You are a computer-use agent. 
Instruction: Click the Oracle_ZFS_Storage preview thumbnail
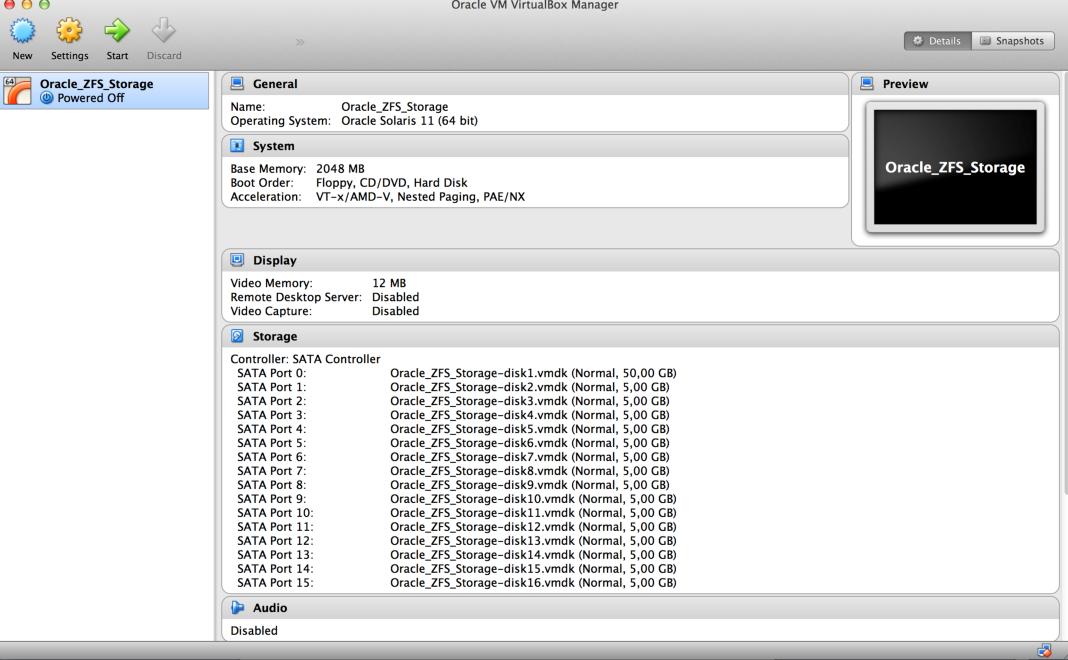[955, 168]
